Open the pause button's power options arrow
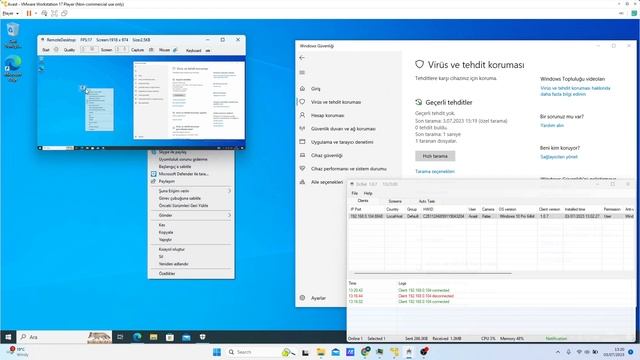Image resolution: width=640 pixels, height=360 pixels. (x=36, y=13)
